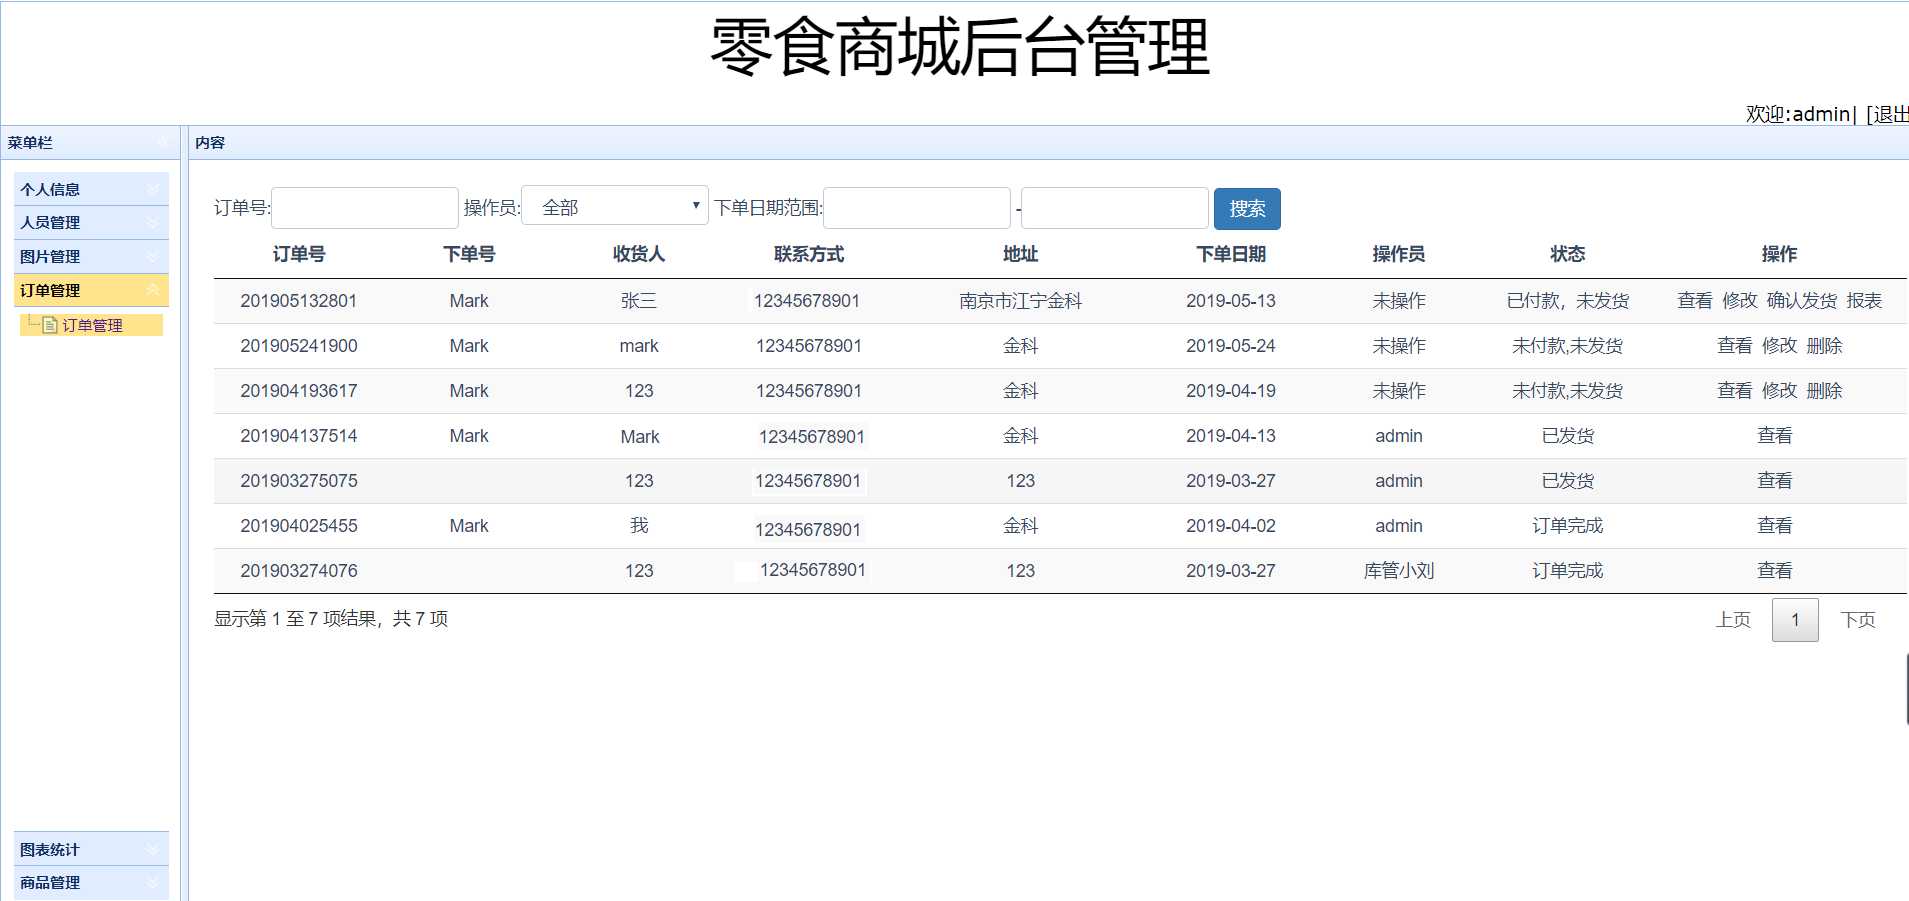Expand the 商品管理 accordion section
The image size is (1909, 901).
click(91, 882)
